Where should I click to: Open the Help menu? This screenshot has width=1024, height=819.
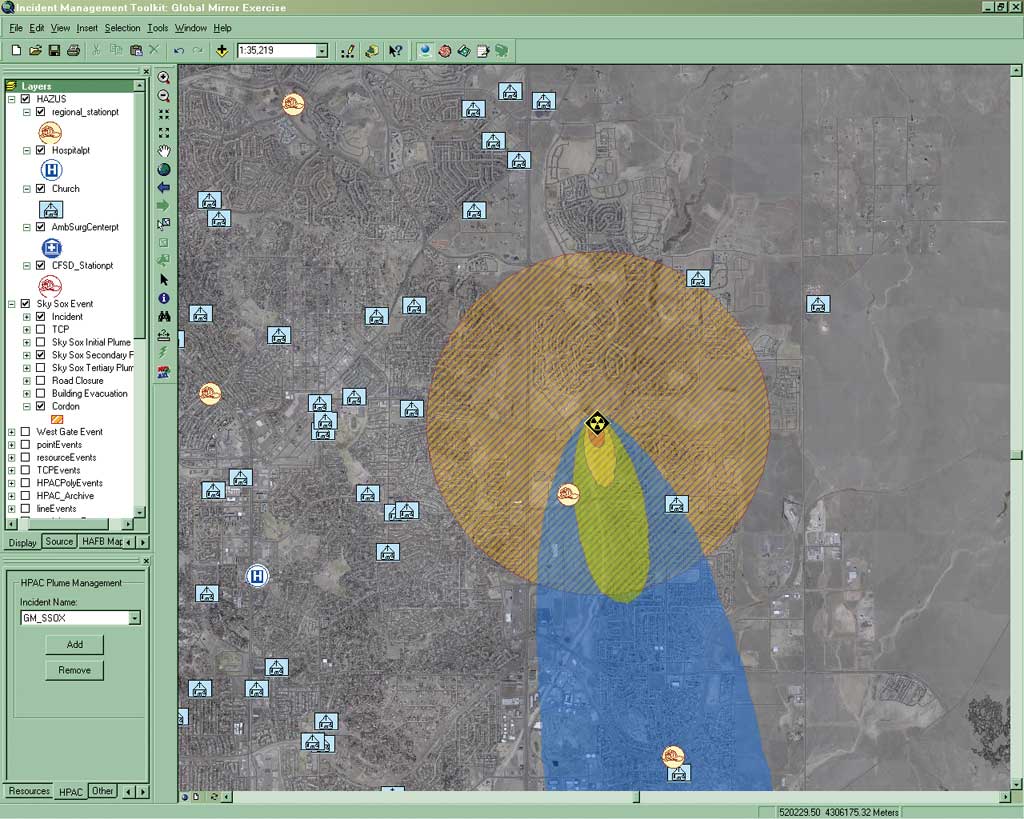(222, 28)
